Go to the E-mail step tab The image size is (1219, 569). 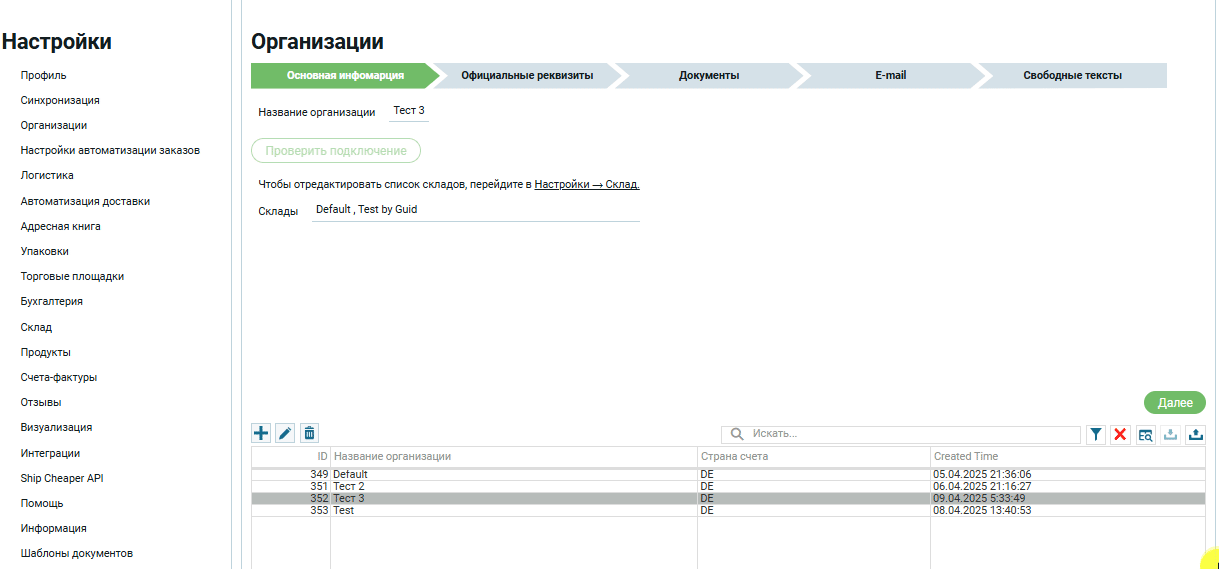[x=890, y=76]
